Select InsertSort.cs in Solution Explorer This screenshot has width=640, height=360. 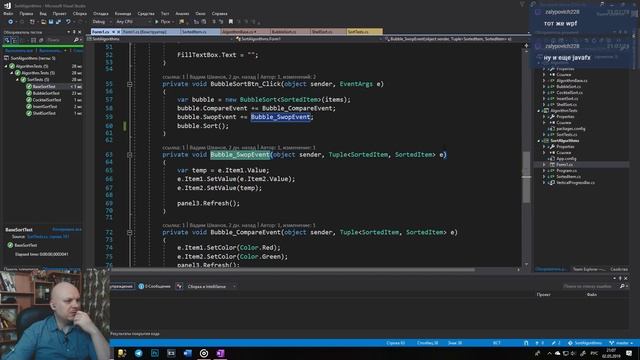(567, 98)
